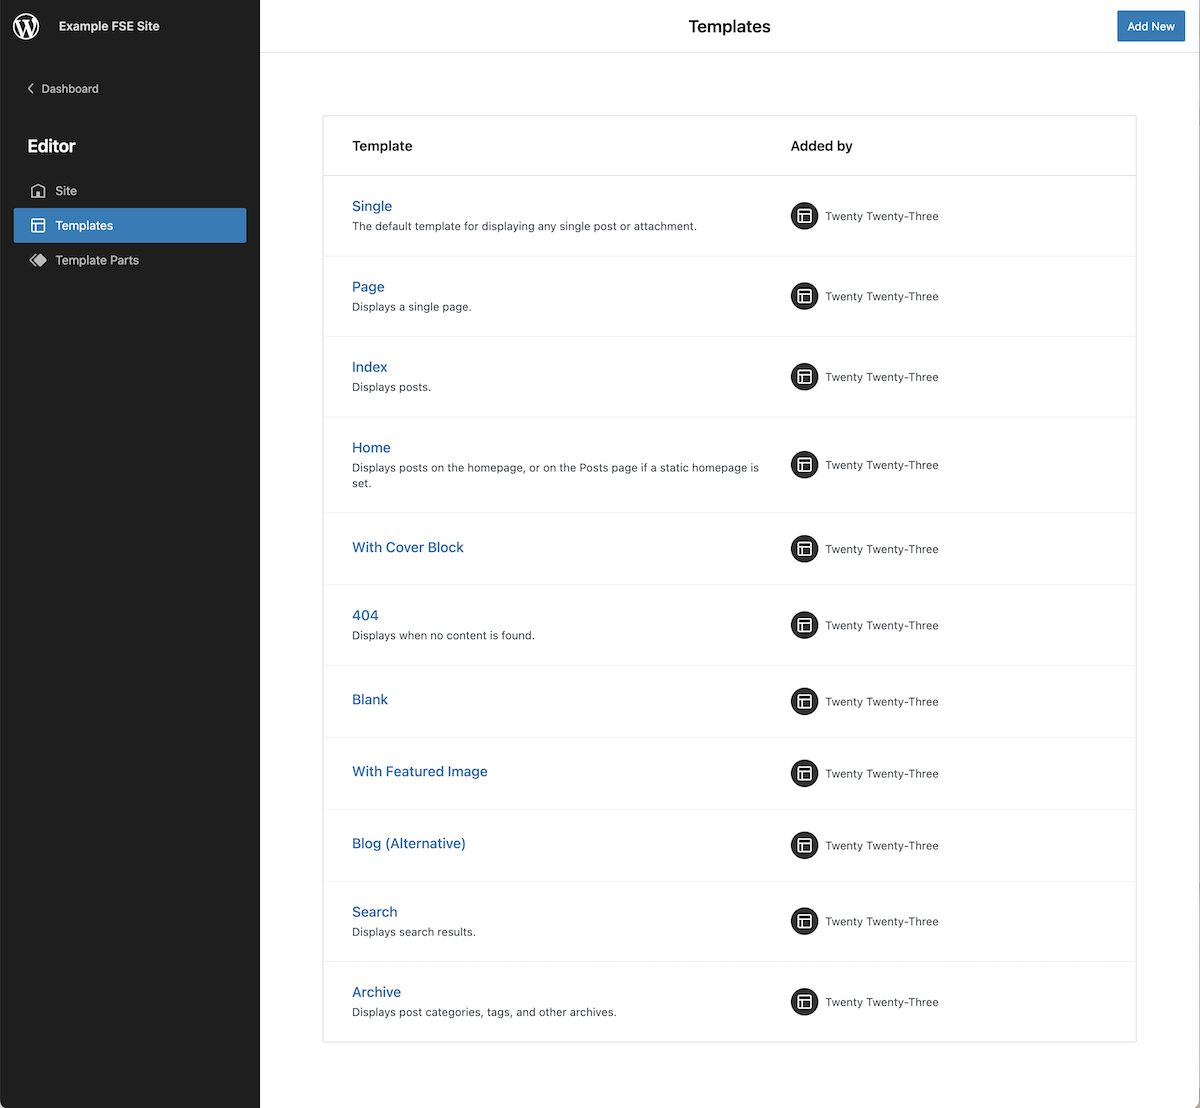This screenshot has width=1200, height=1108.
Task: Open the With Cover Block template
Action: (408, 548)
